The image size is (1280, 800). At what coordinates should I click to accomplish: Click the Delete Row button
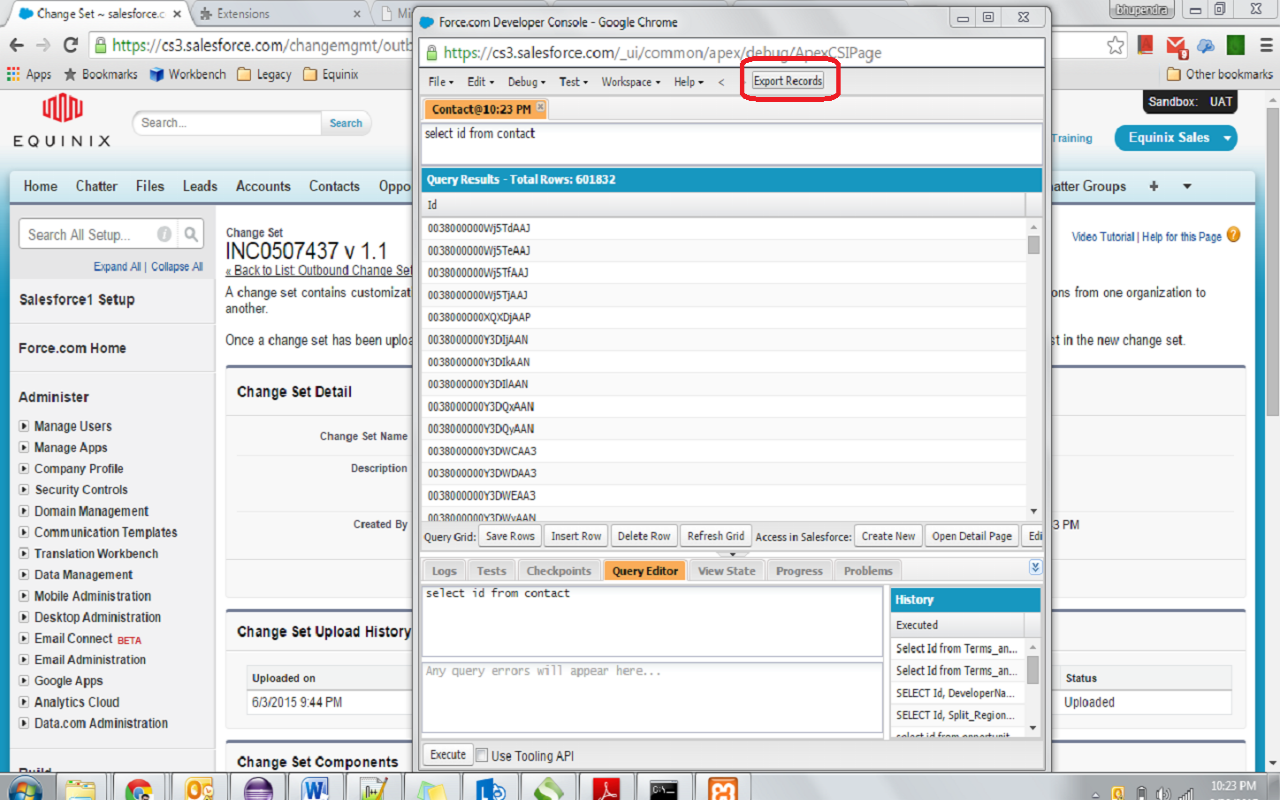pyautogui.click(x=644, y=536)
